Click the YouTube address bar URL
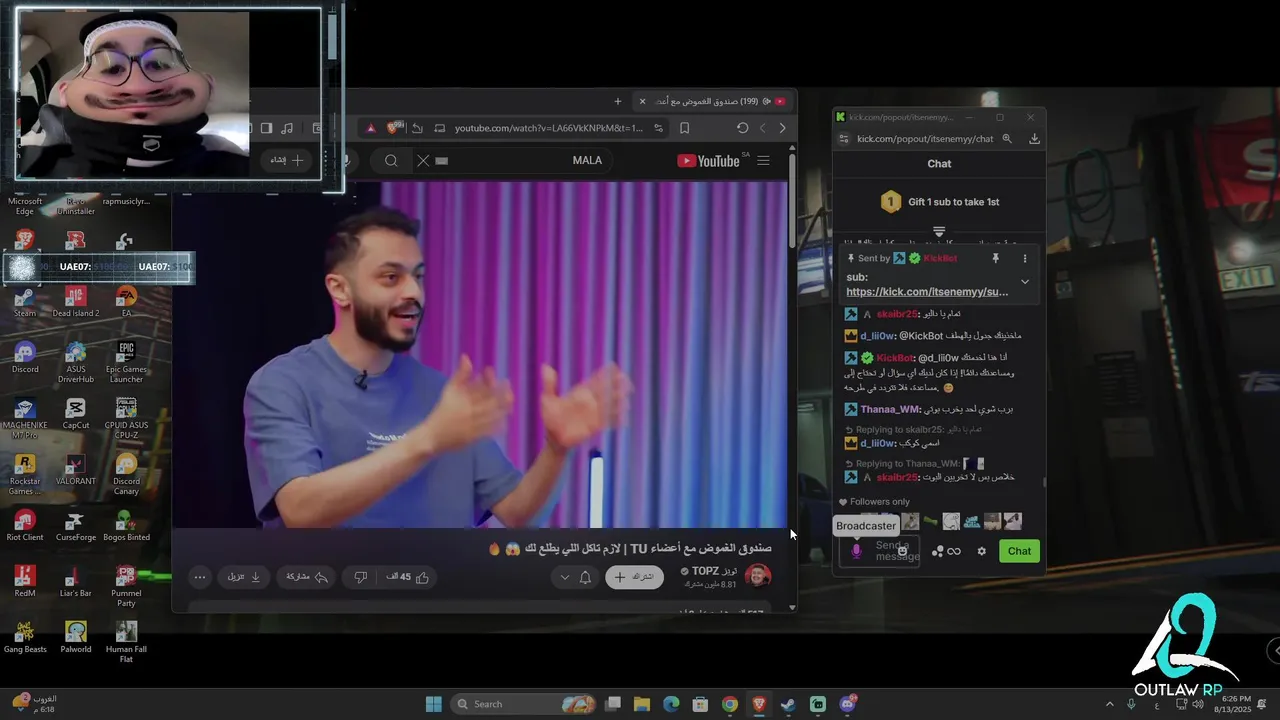Screen dimensions: 1280x720 [x=549, y=128]
